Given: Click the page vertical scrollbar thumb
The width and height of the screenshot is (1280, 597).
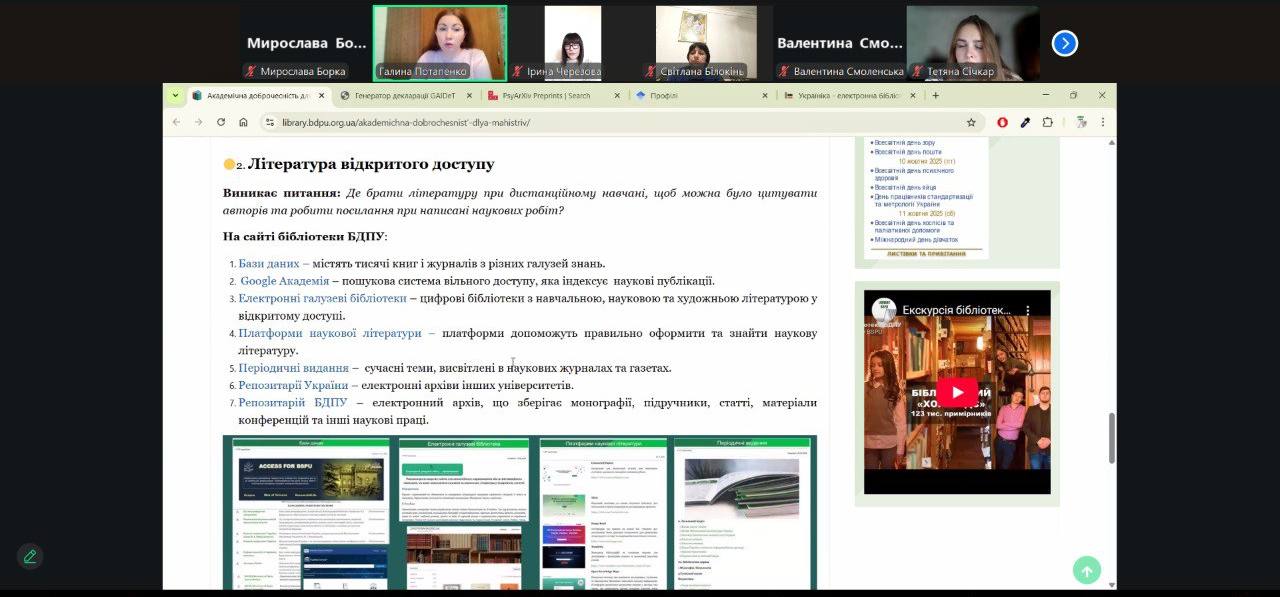Looking at the screenshot, I should (x=1110, y=437).
